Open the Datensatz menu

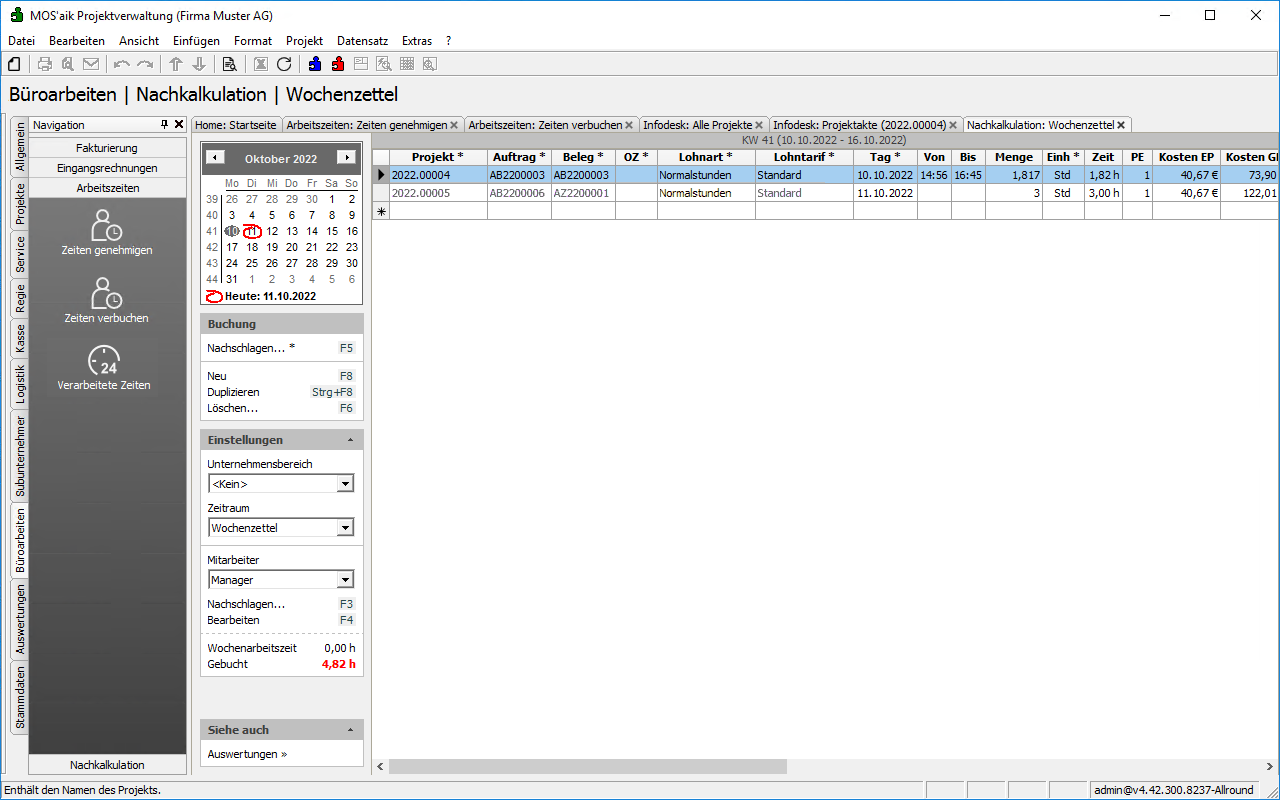[362, 41]
